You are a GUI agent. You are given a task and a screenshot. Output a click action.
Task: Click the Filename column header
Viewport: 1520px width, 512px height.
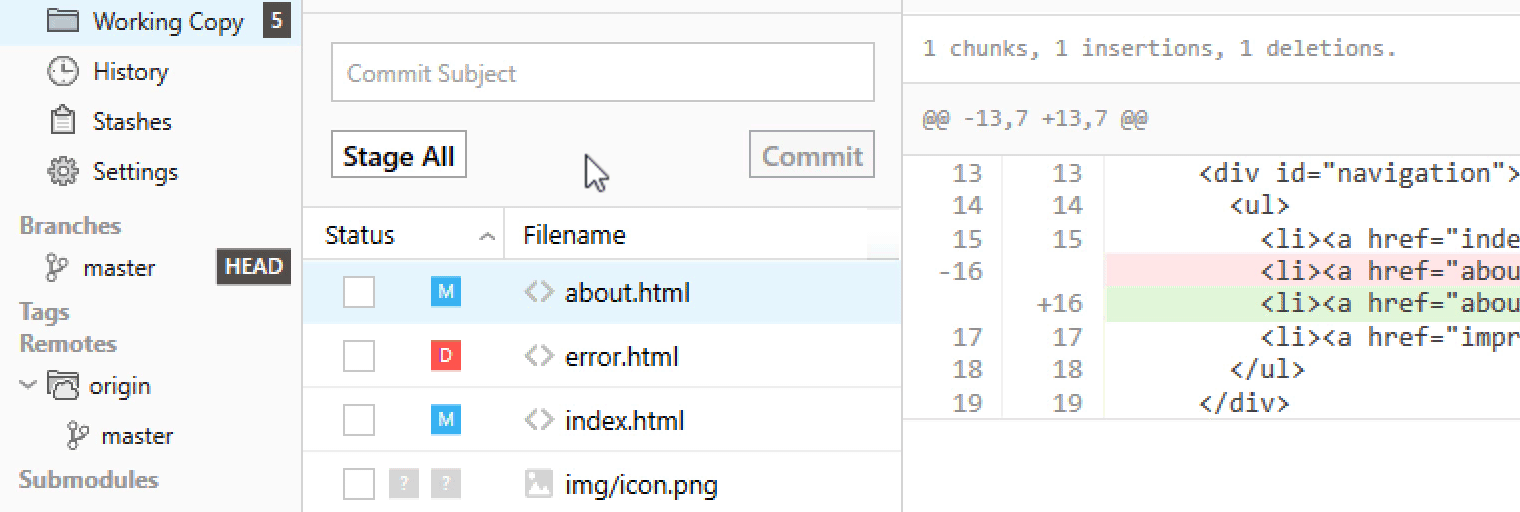pyautogui.click(x=575, y=236)
